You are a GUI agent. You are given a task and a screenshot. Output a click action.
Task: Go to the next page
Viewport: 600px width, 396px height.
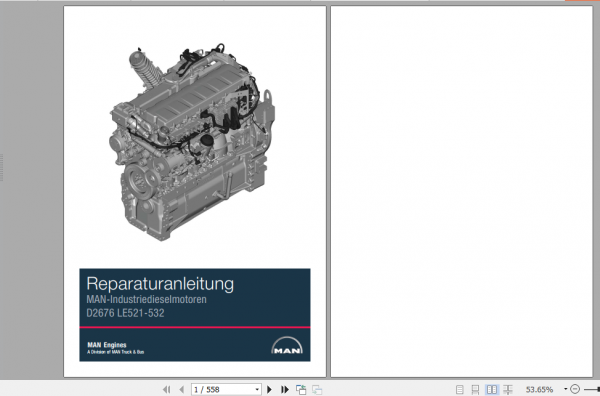269,389
